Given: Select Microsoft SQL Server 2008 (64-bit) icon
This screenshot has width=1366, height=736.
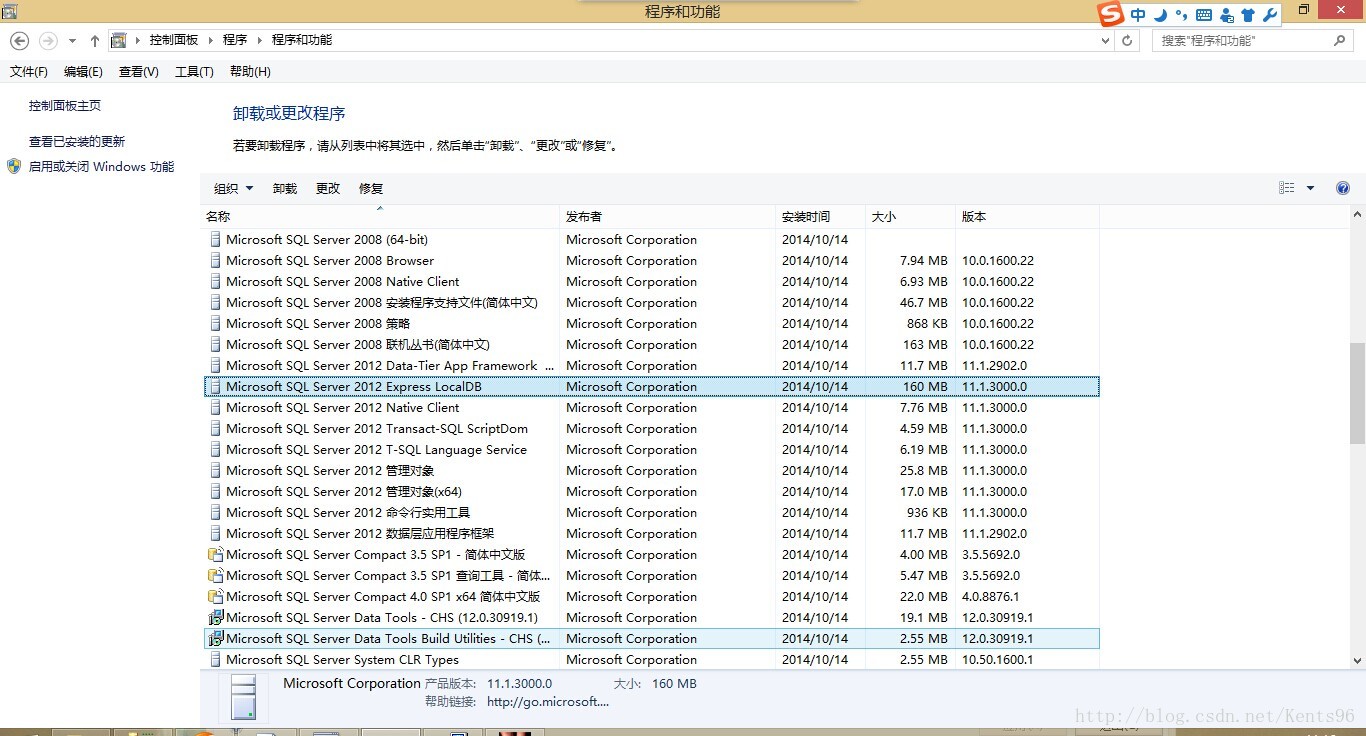Looking at the screenshot, I should 215,240.
